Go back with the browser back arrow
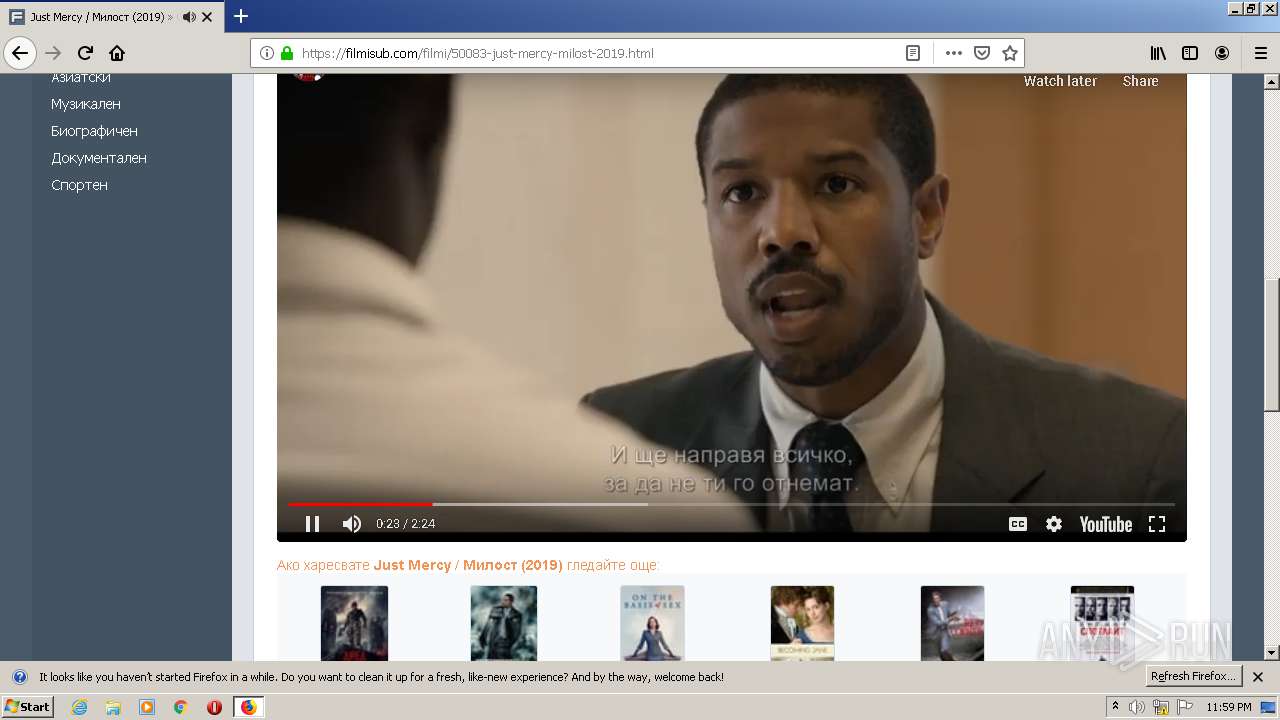 click(20, 53)
